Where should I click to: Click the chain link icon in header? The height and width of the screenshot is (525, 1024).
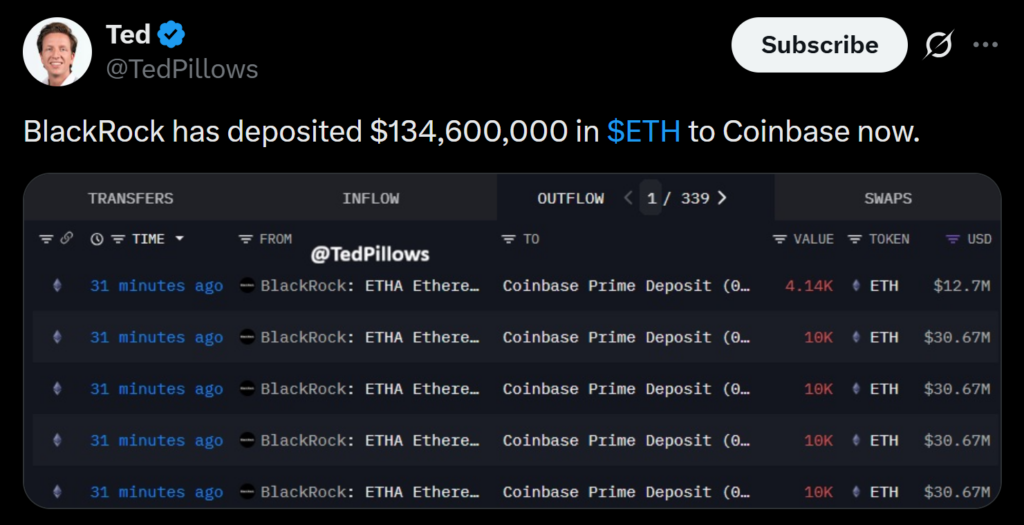point(67,239)
